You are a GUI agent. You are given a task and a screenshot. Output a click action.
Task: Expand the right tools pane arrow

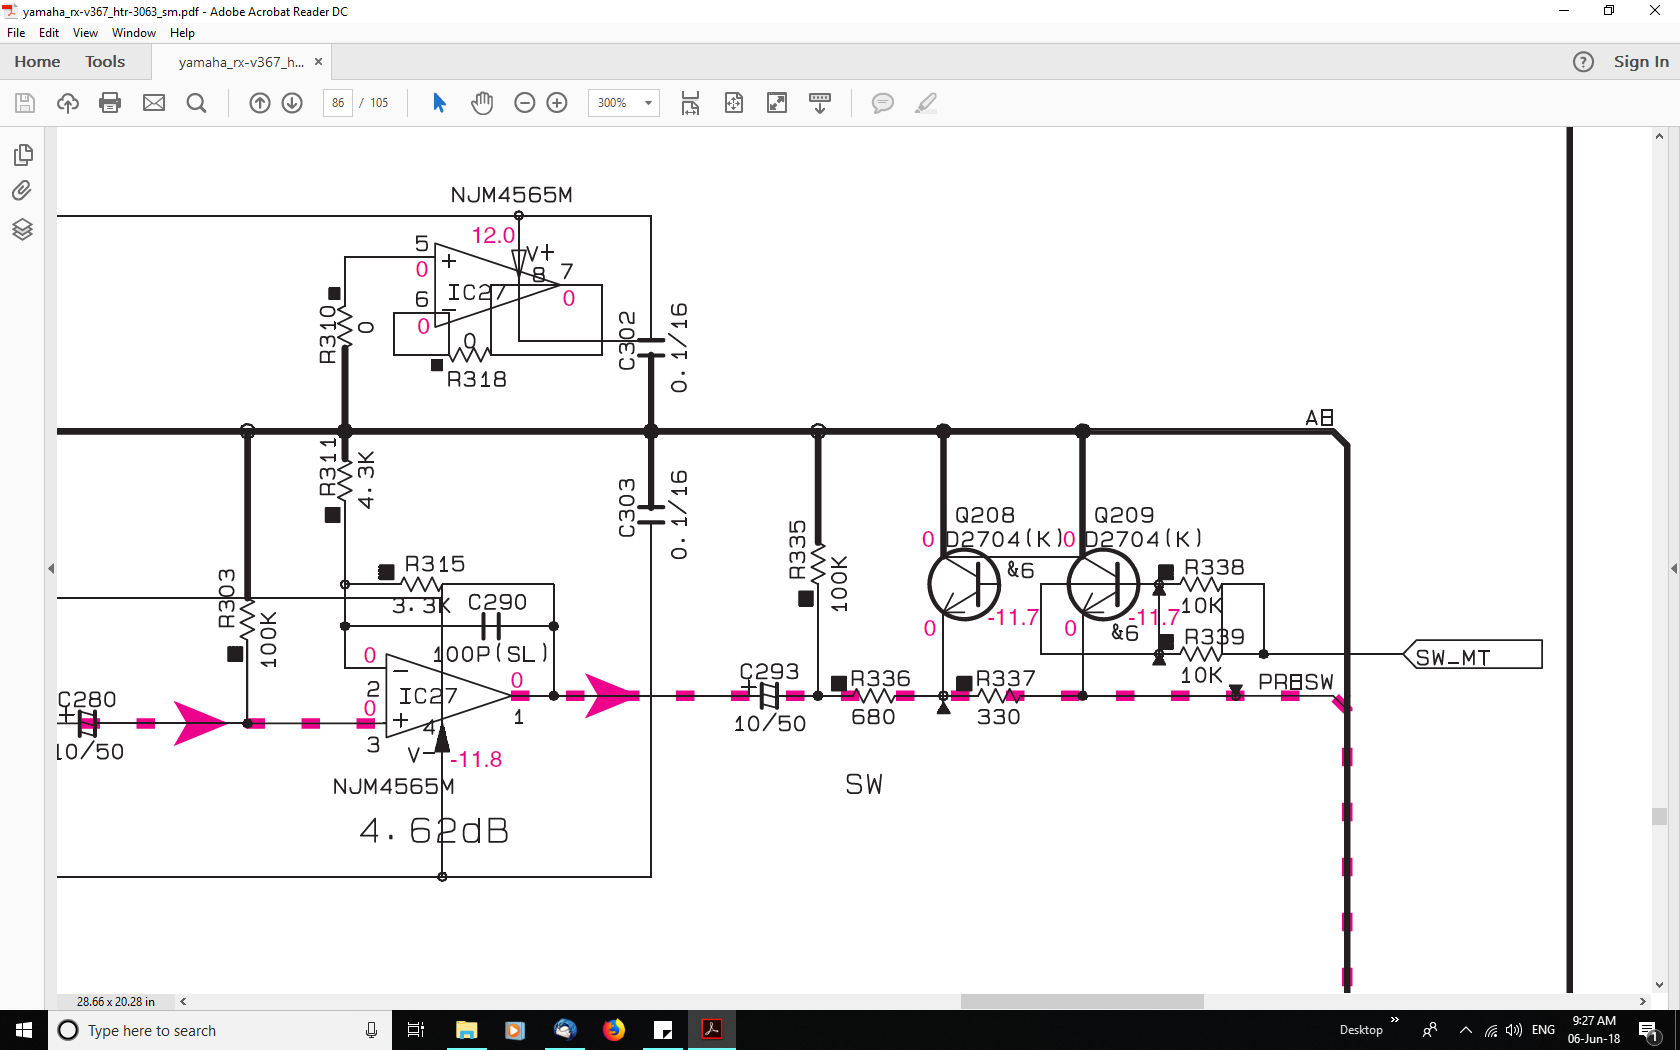(x=1674, y=569)
